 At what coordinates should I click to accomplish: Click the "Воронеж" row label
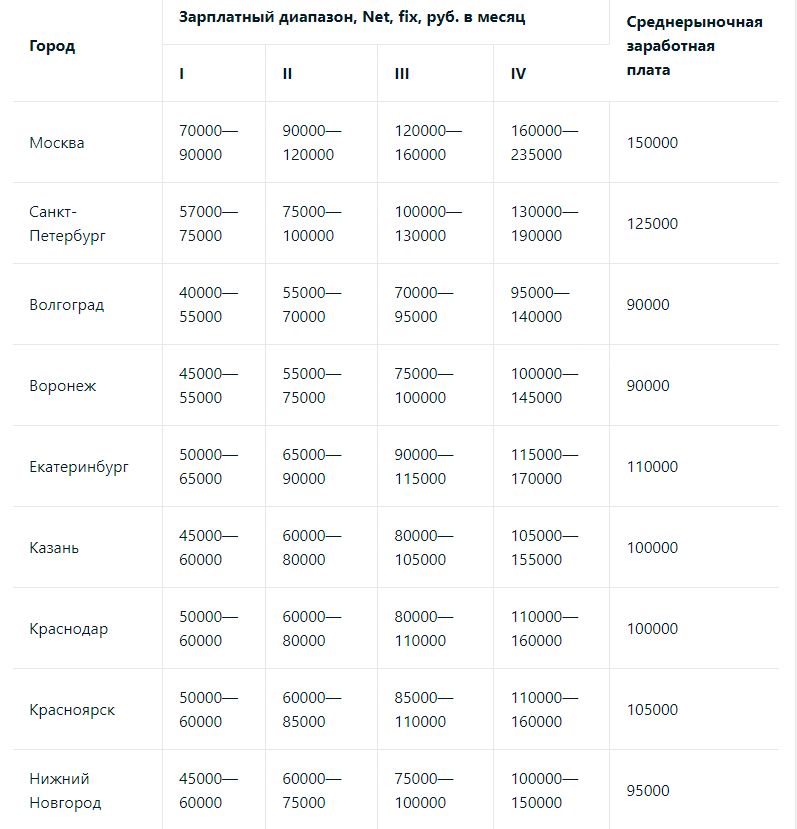[63, 386]
